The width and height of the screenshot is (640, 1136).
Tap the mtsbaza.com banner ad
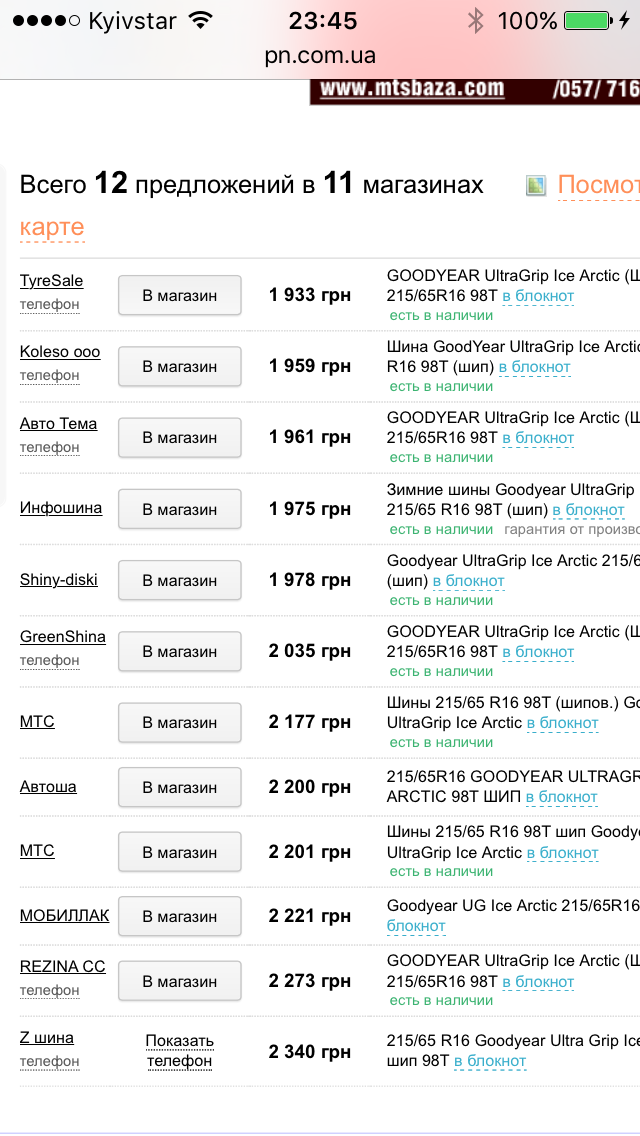click(474, 90)
